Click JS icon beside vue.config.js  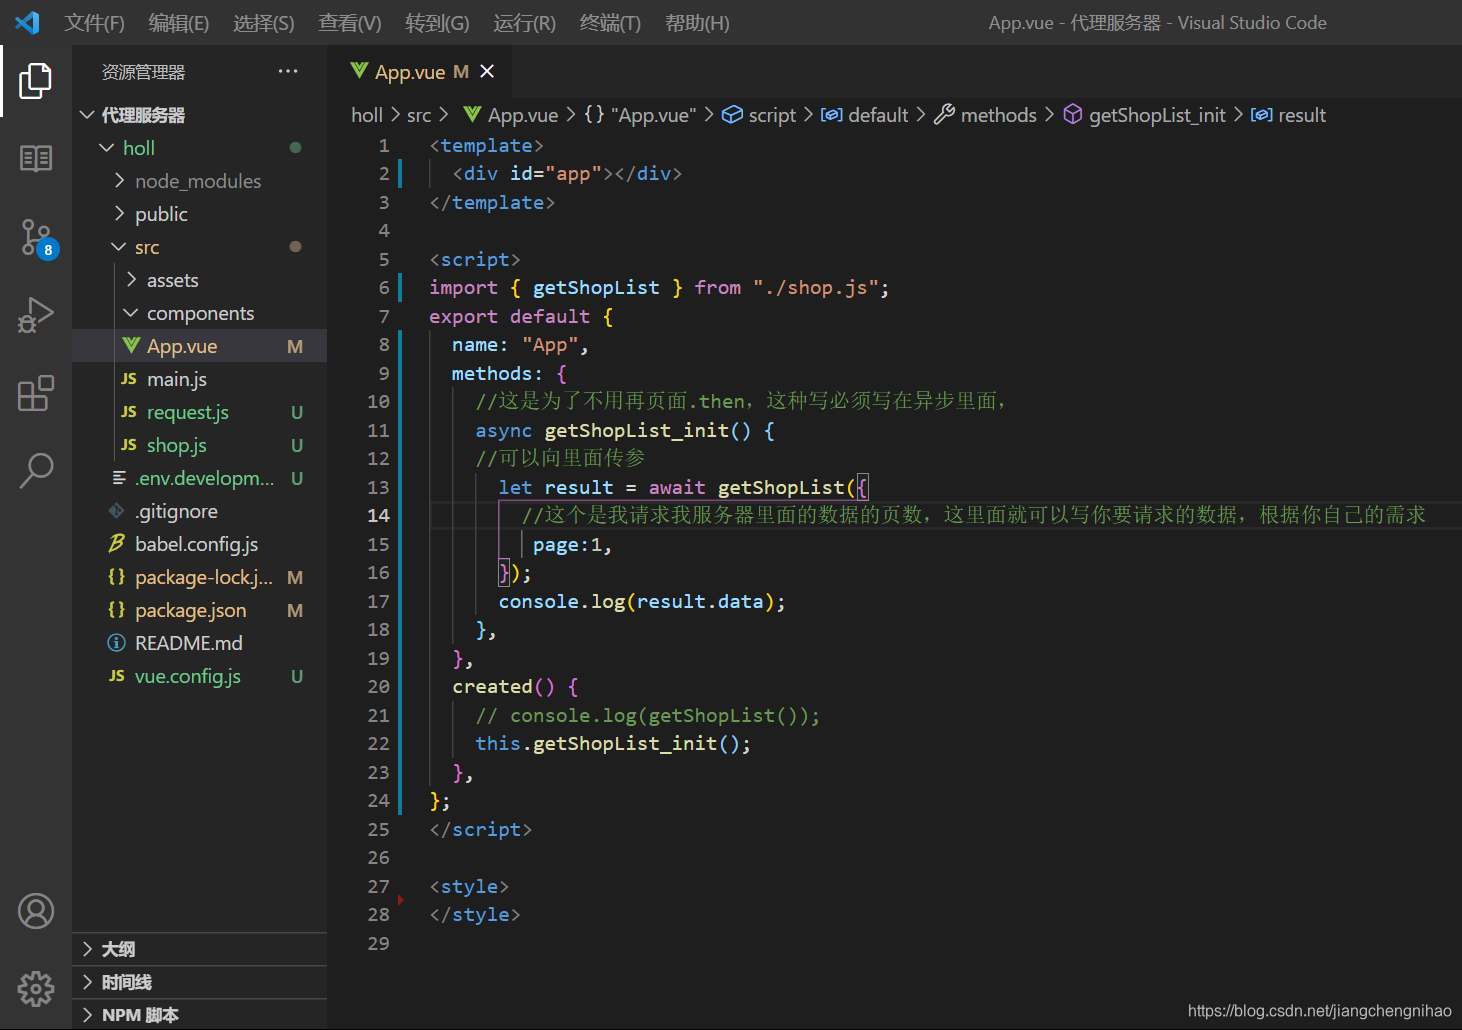point(117,676)
